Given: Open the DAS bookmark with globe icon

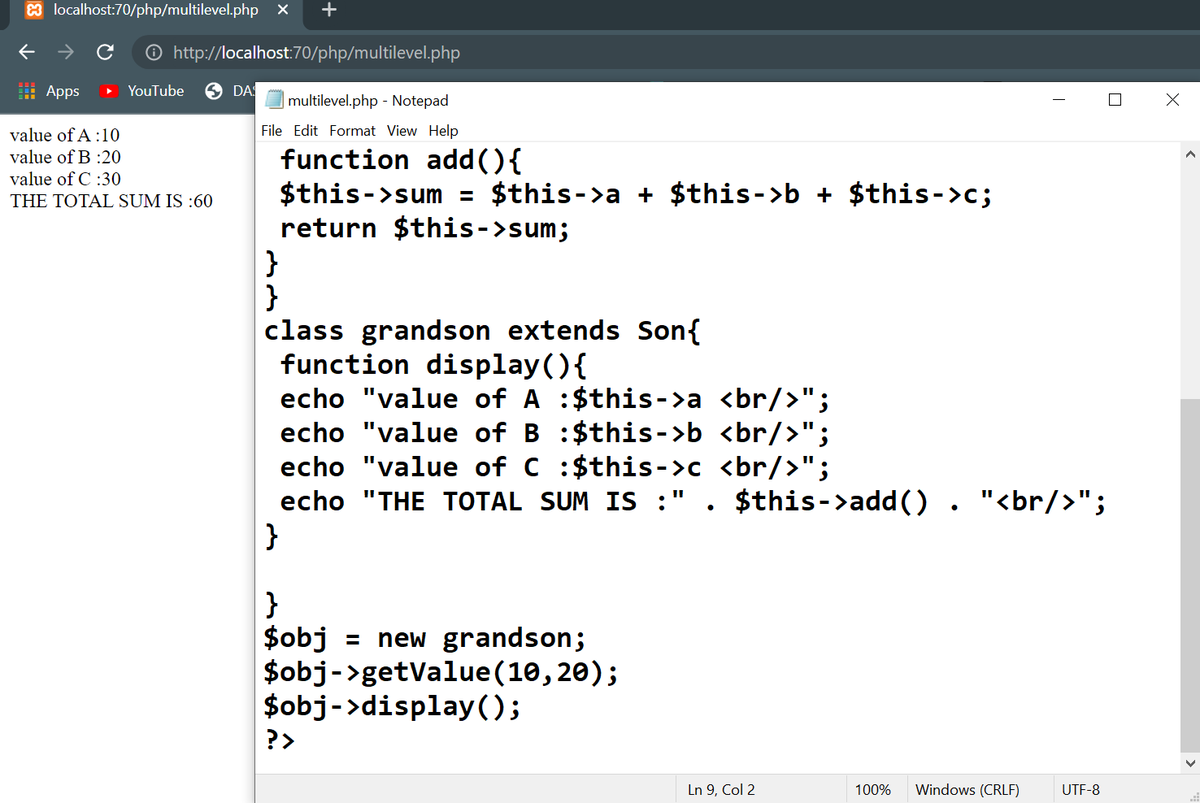Looking at the screenshot, I should [x=230, y=91].
